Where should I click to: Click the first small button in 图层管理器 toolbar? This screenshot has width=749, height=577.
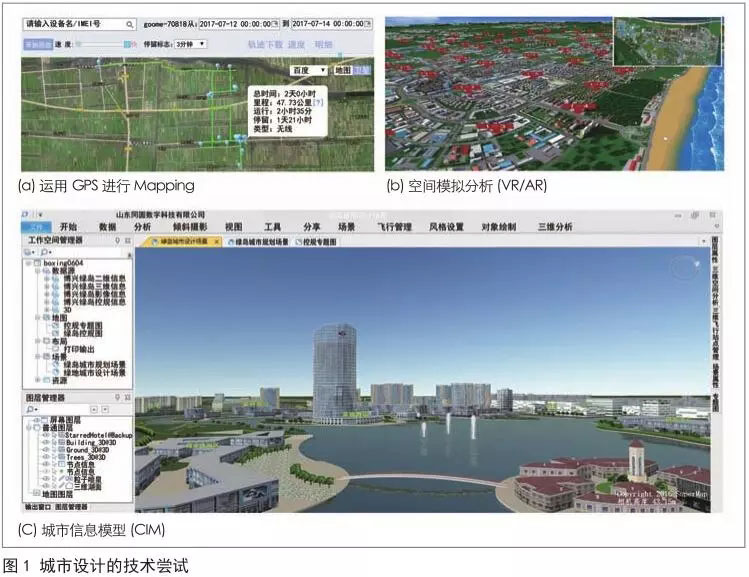click(x=94, y=409)
